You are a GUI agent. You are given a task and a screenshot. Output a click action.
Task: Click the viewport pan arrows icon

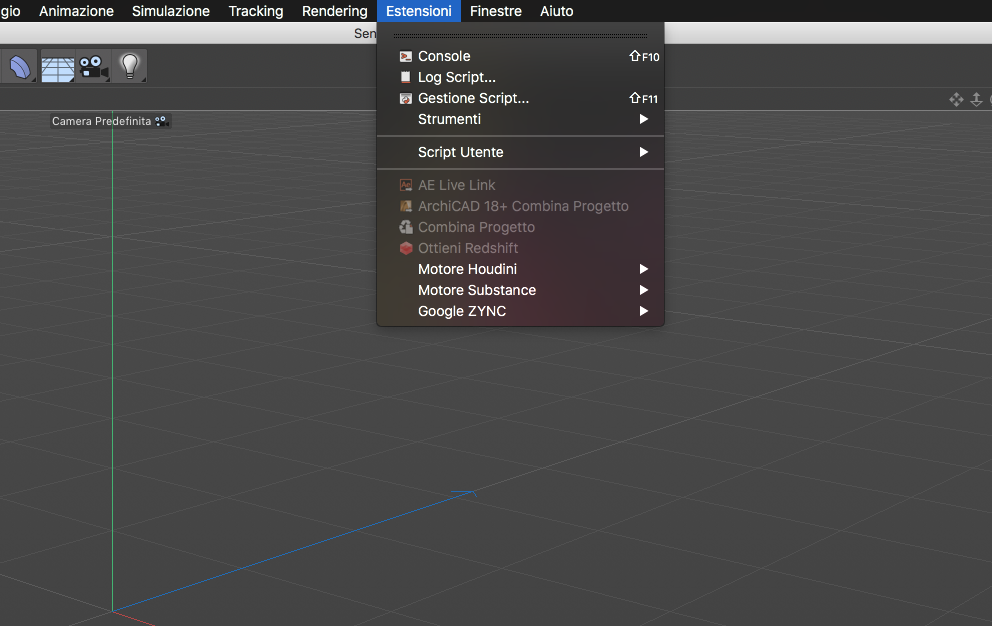[956, 99]
